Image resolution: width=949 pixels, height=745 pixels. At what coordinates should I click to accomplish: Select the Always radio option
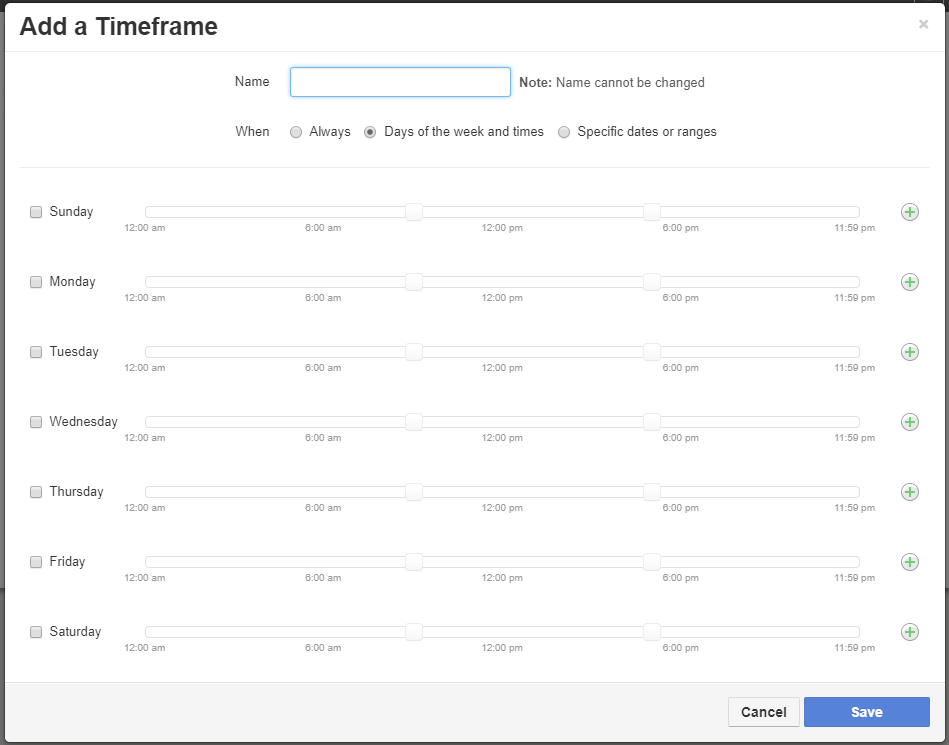[296, 132]
